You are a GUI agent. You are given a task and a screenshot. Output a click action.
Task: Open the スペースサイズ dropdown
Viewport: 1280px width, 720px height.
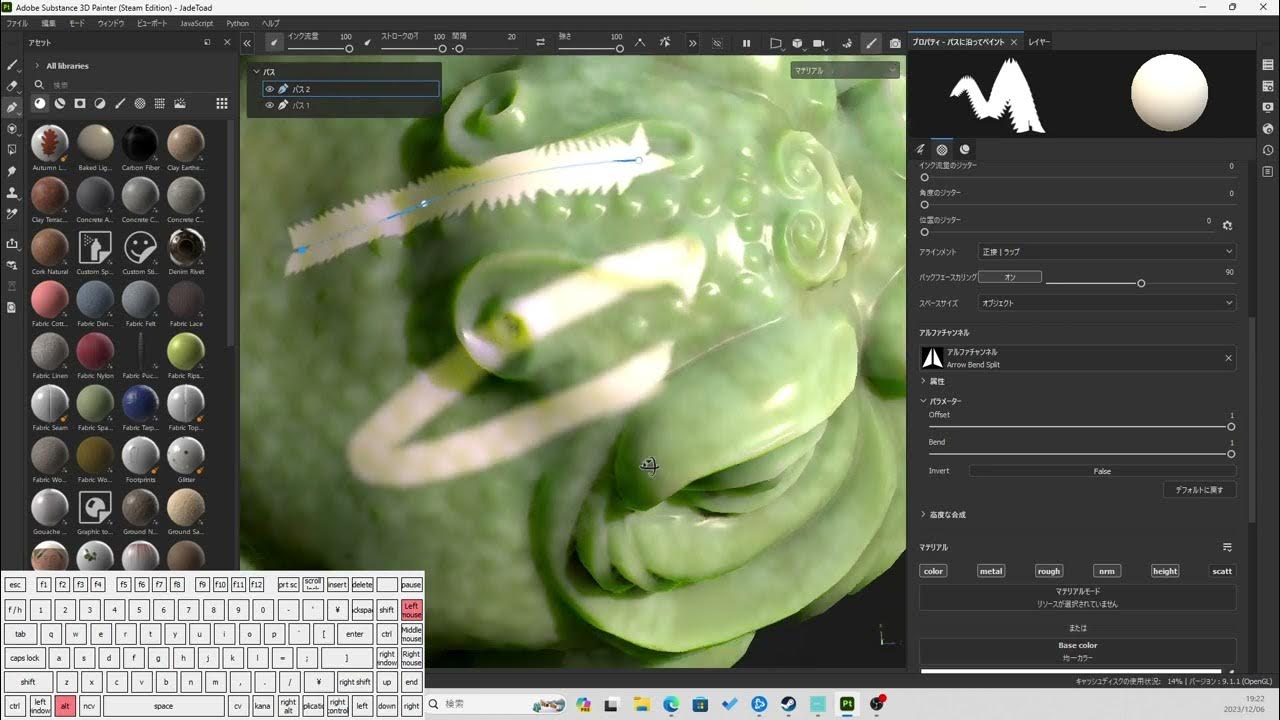1108,303
